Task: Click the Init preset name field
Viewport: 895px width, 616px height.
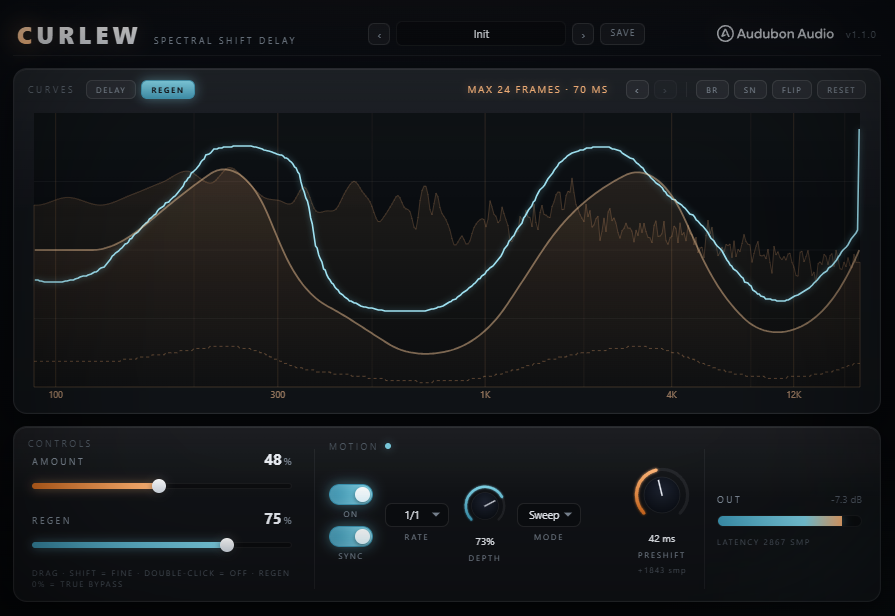Action: coord(481,34)
